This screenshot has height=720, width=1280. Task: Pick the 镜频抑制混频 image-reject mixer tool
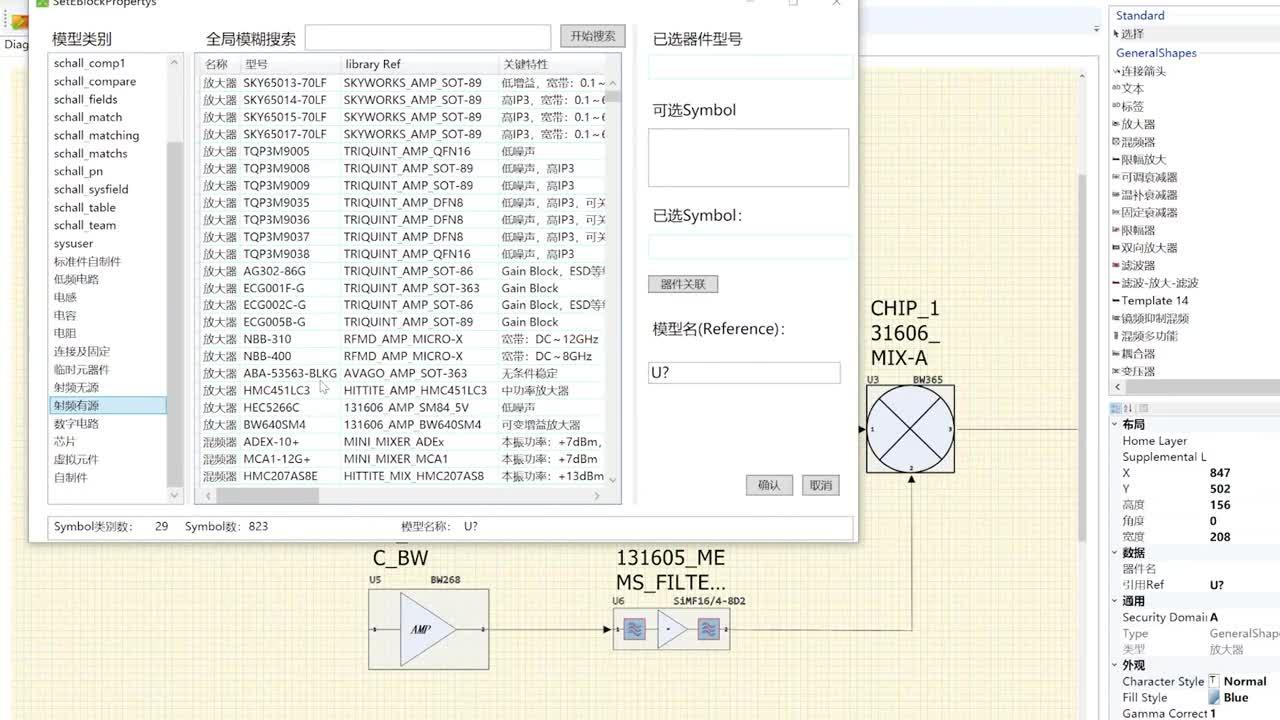coord(1153,318)
